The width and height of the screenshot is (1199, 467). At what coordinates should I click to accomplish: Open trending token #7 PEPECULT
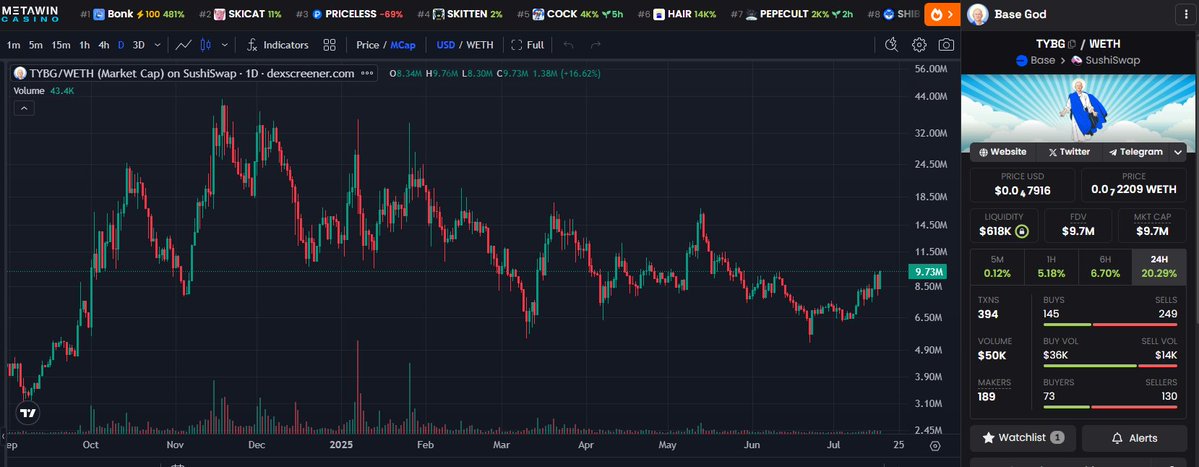[791, 14]
